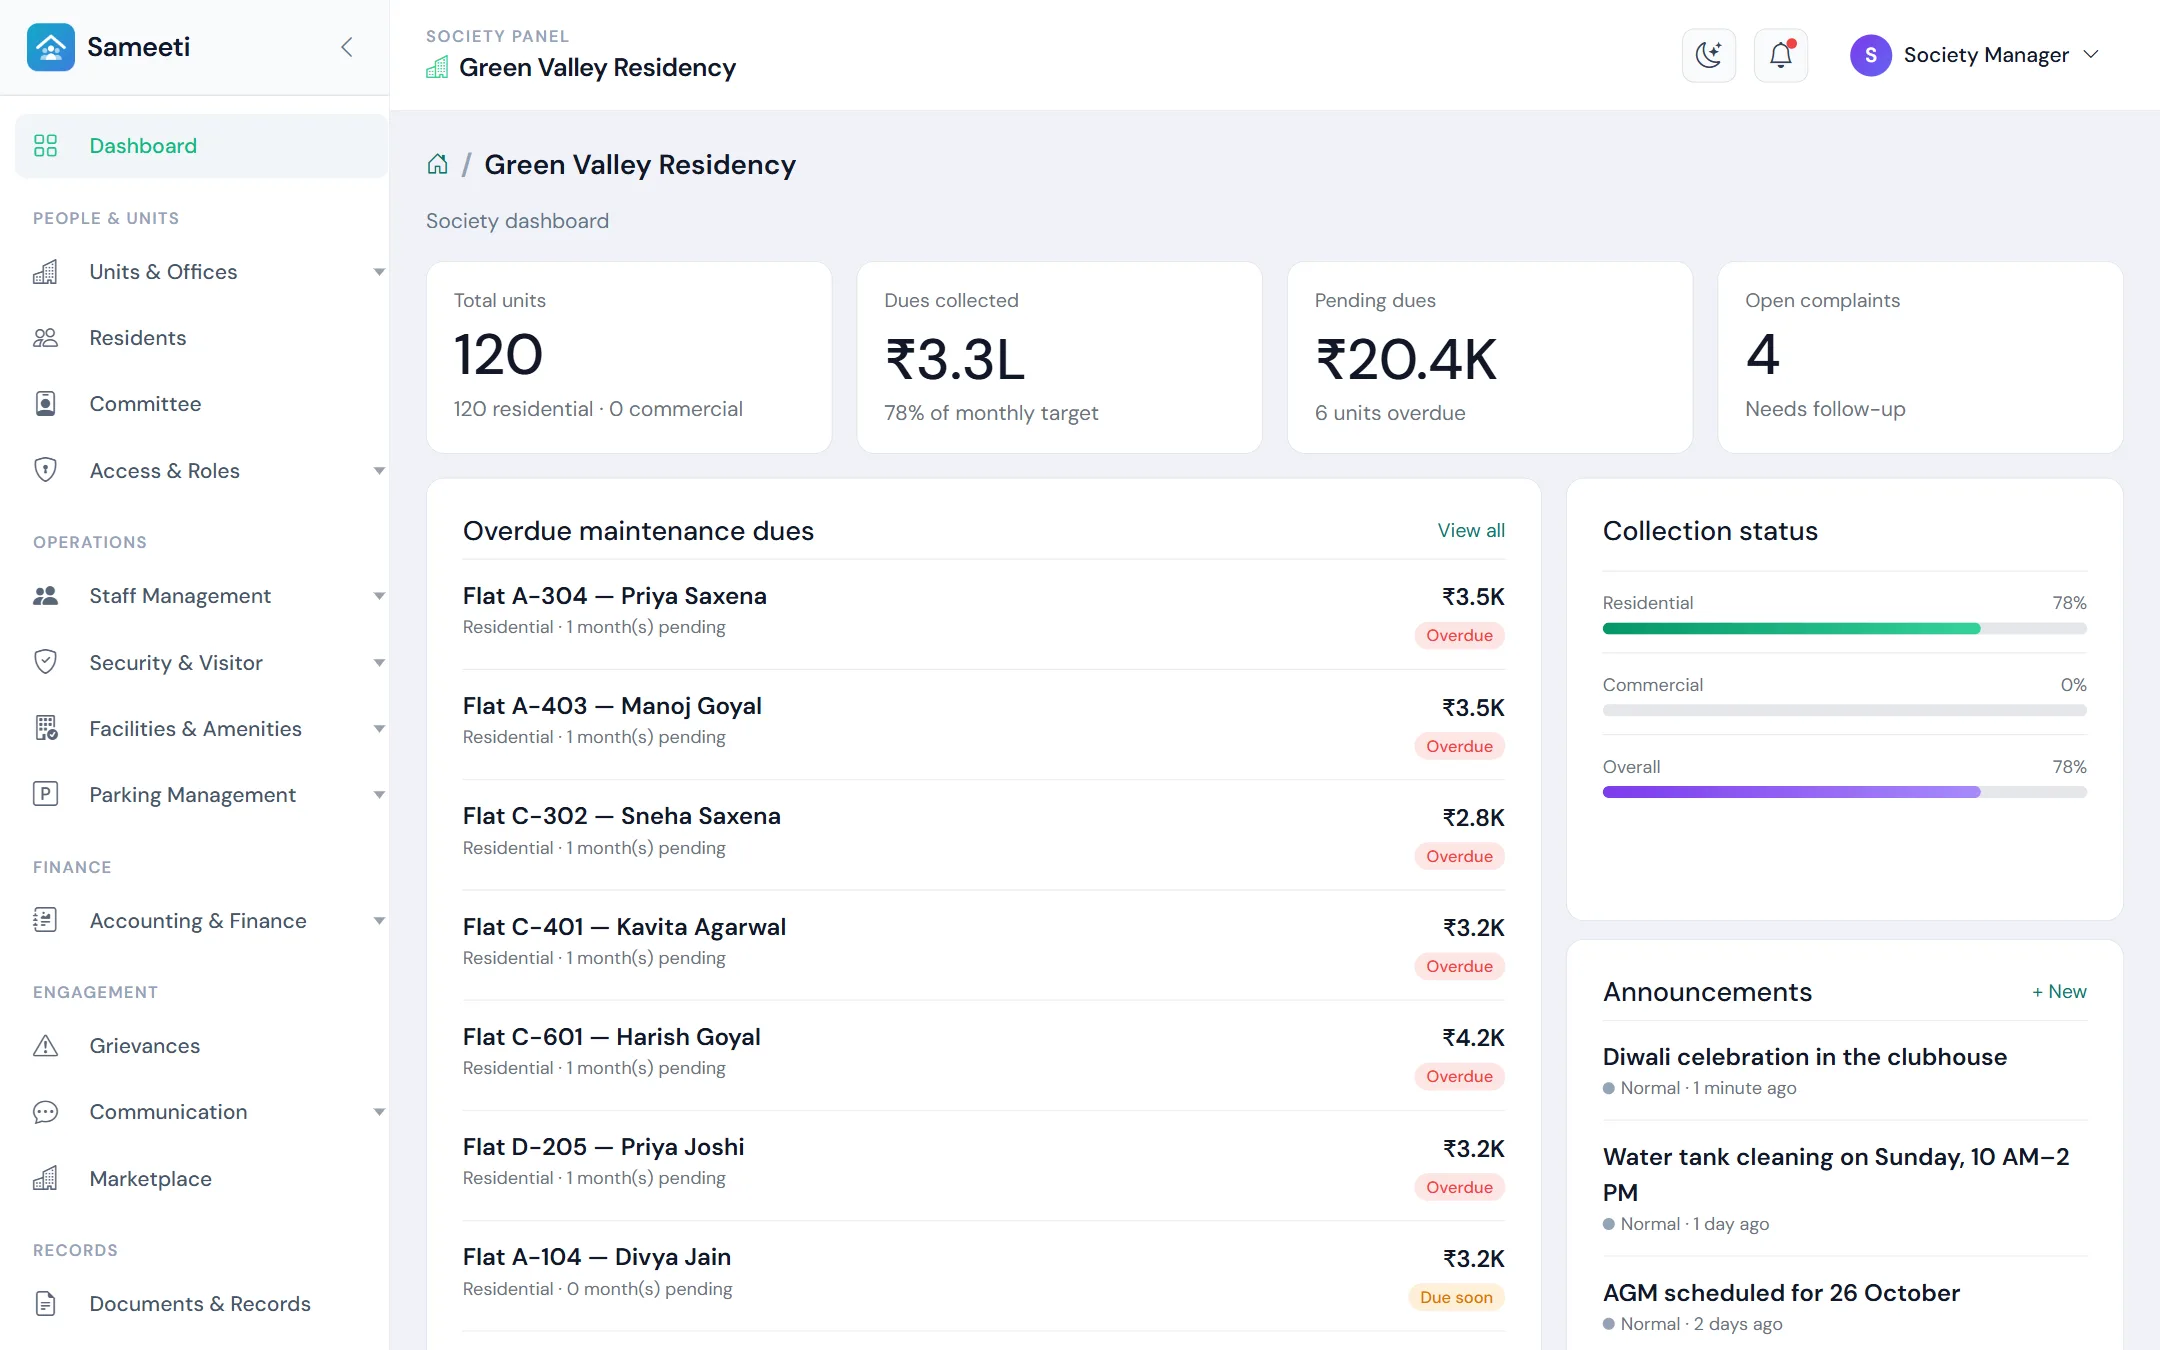
Task: Collapse the sidebar with the left chevron
Action: pyautogui.click(x=346, y=47)
